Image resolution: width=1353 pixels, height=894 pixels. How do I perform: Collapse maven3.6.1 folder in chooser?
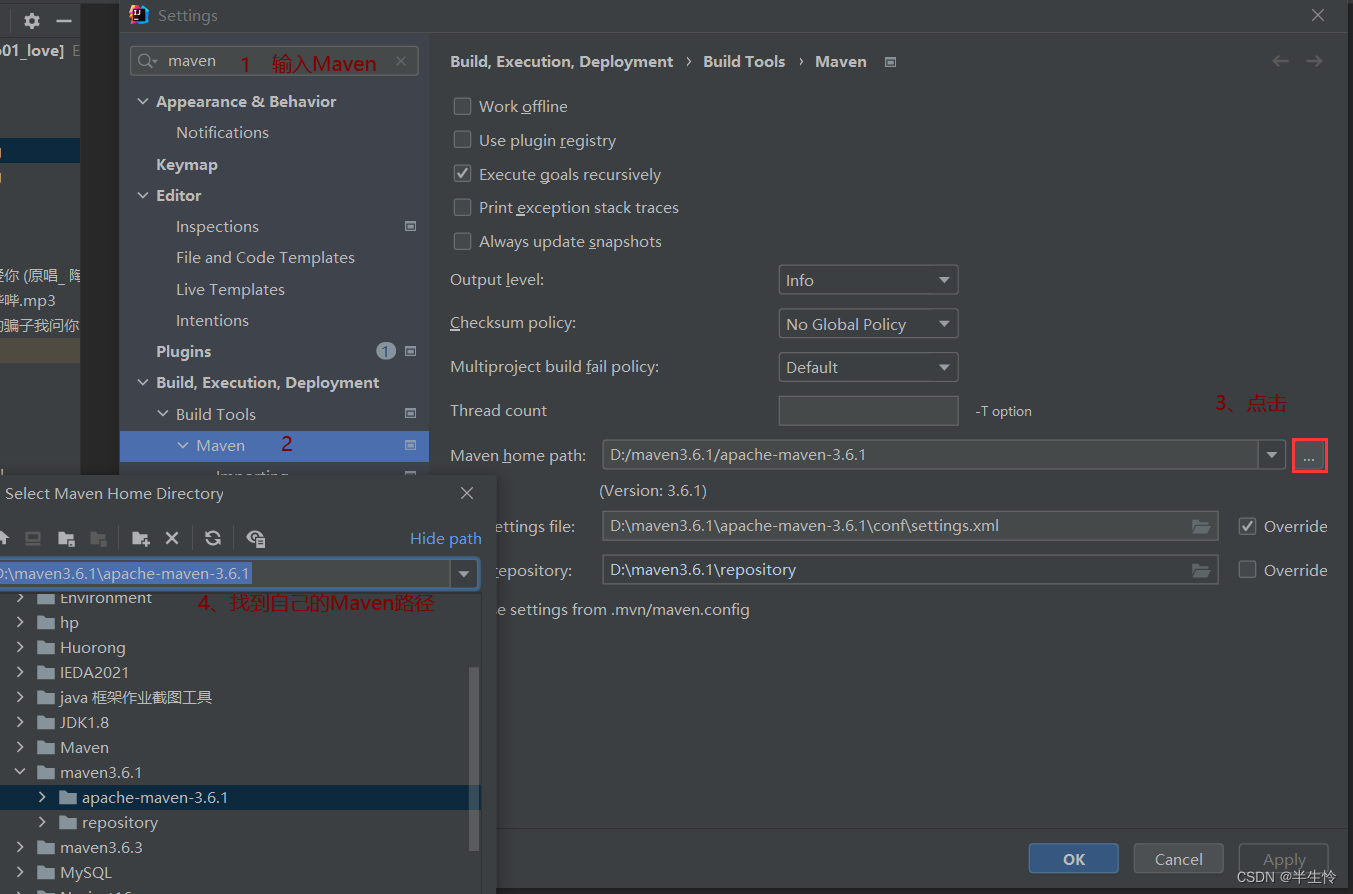[20, 772]
